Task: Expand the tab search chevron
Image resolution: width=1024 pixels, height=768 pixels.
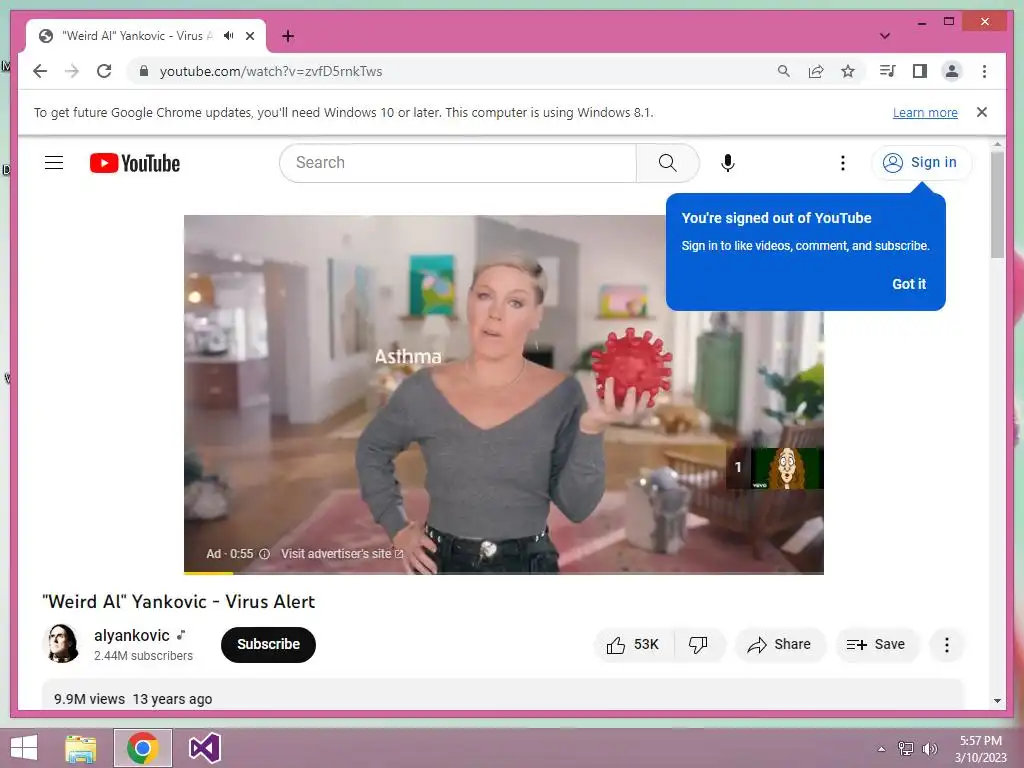Action: click(x=884, y=36)
